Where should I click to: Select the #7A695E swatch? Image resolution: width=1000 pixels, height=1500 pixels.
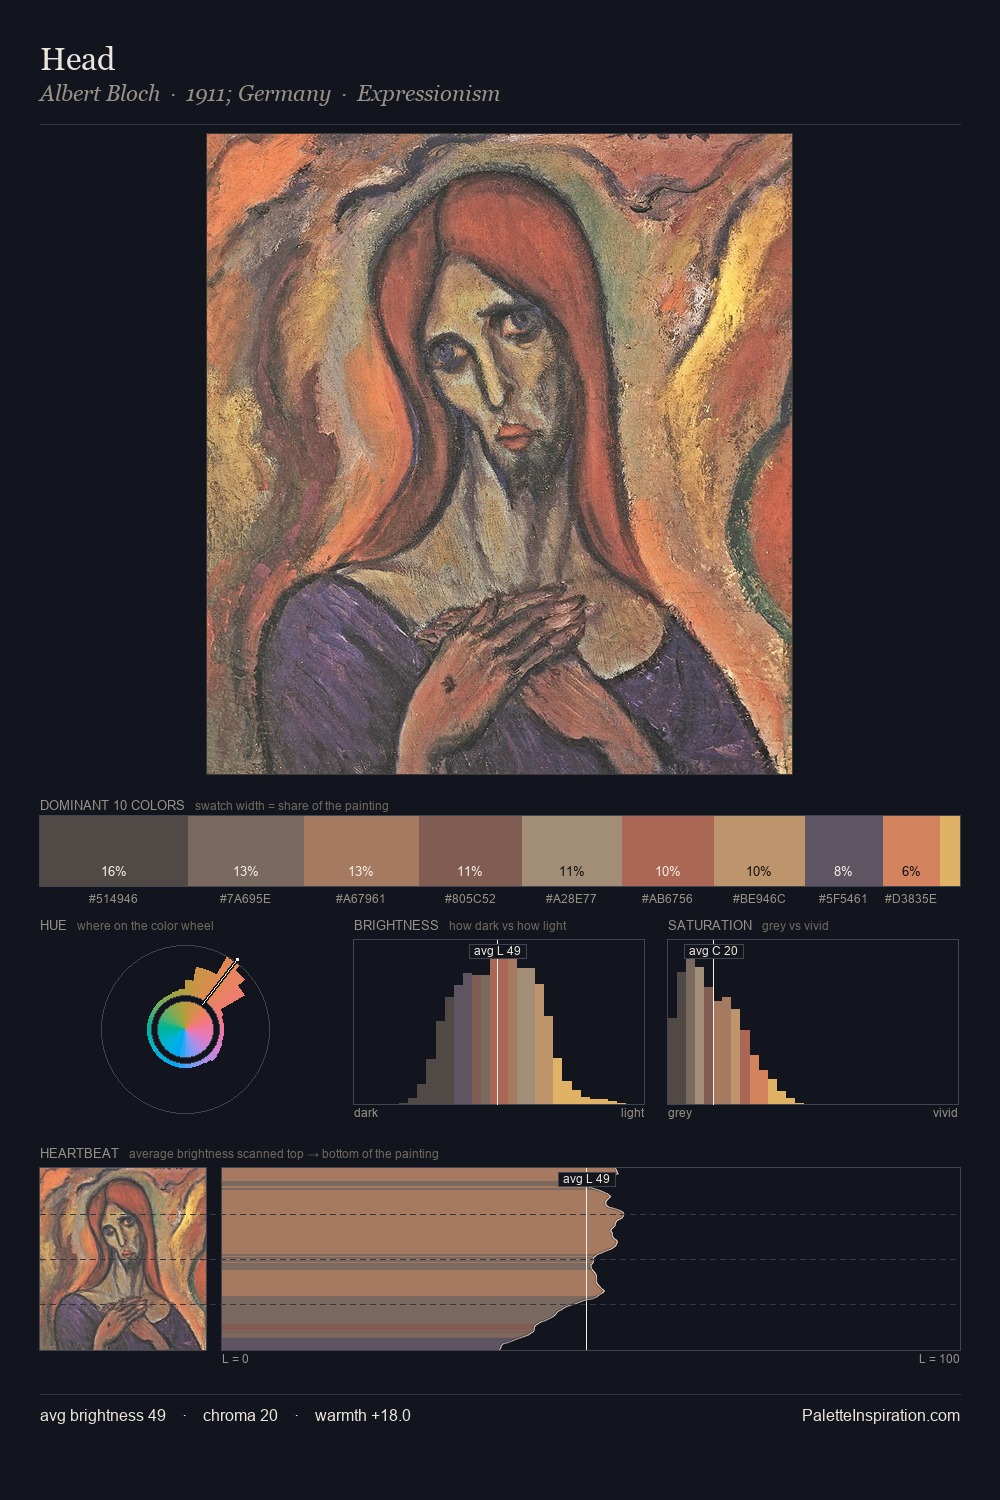click(x=246, y=851)
